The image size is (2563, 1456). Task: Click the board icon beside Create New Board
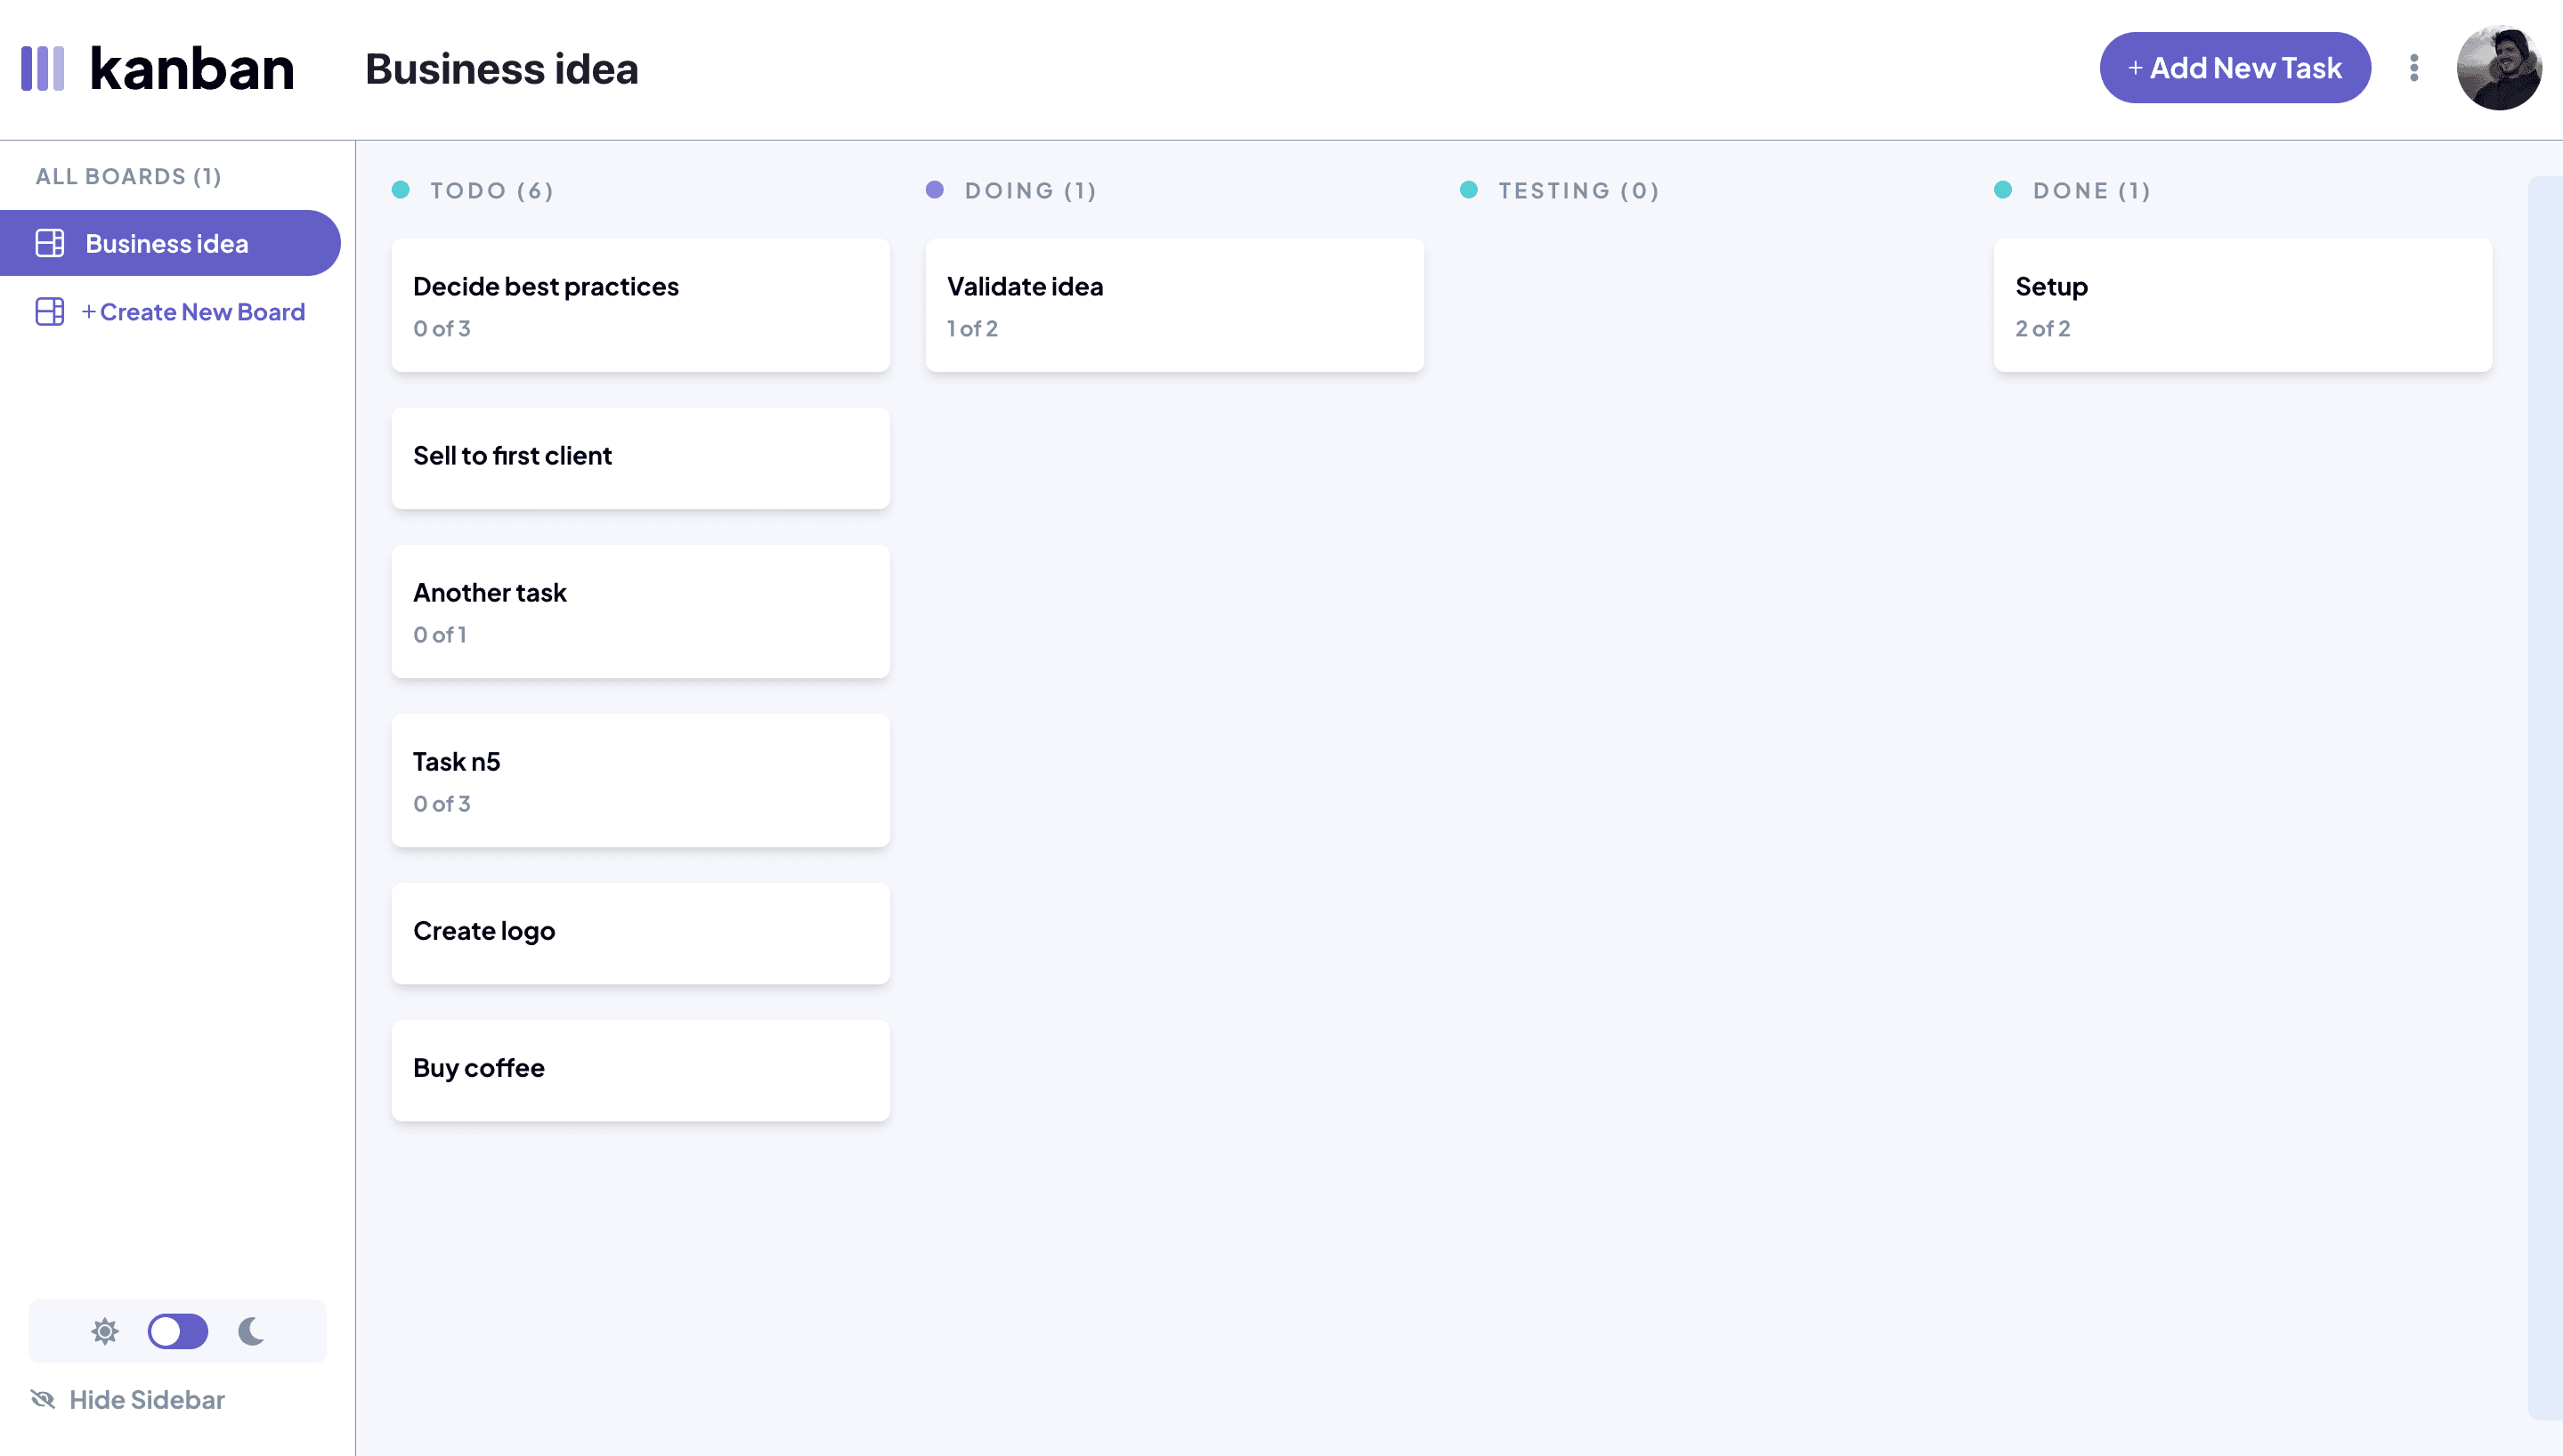click(x=49, y=311)
